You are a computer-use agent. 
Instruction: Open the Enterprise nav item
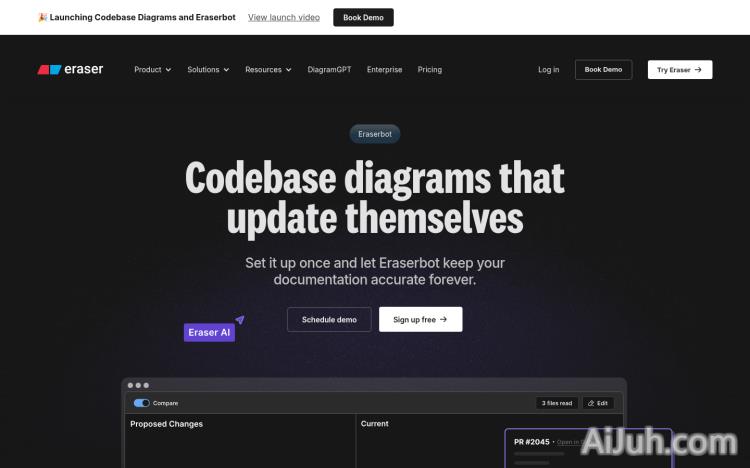tap(384, 70)
